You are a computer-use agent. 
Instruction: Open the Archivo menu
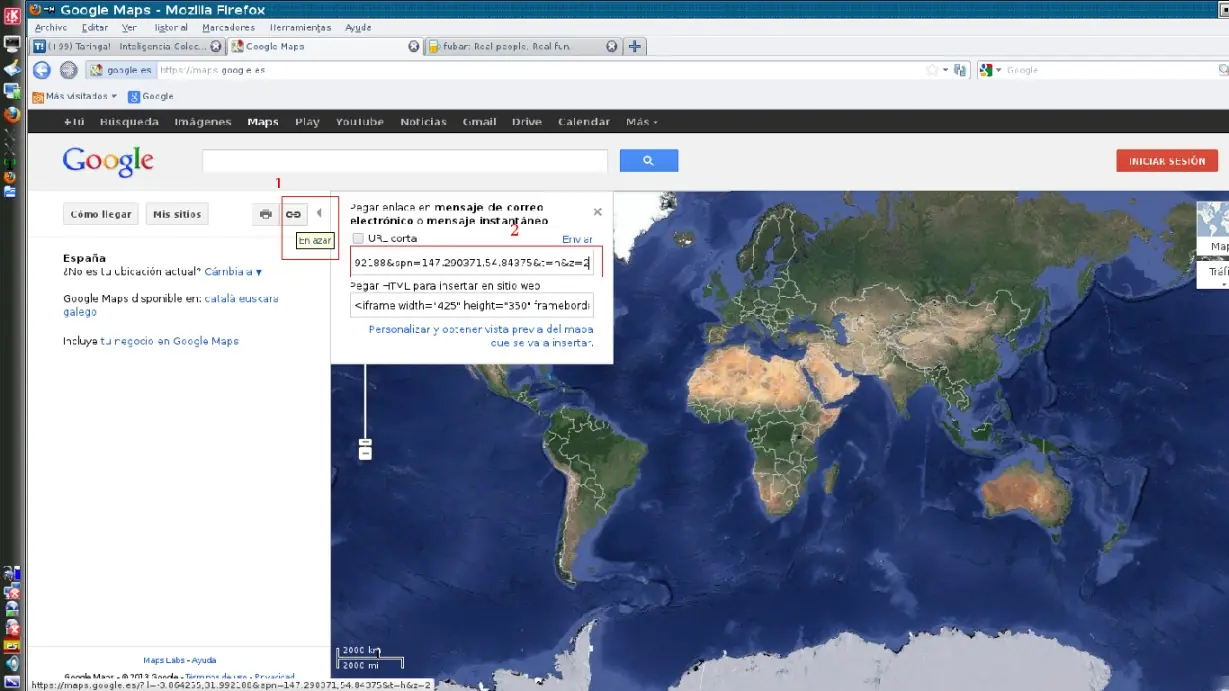click(51, 28)
